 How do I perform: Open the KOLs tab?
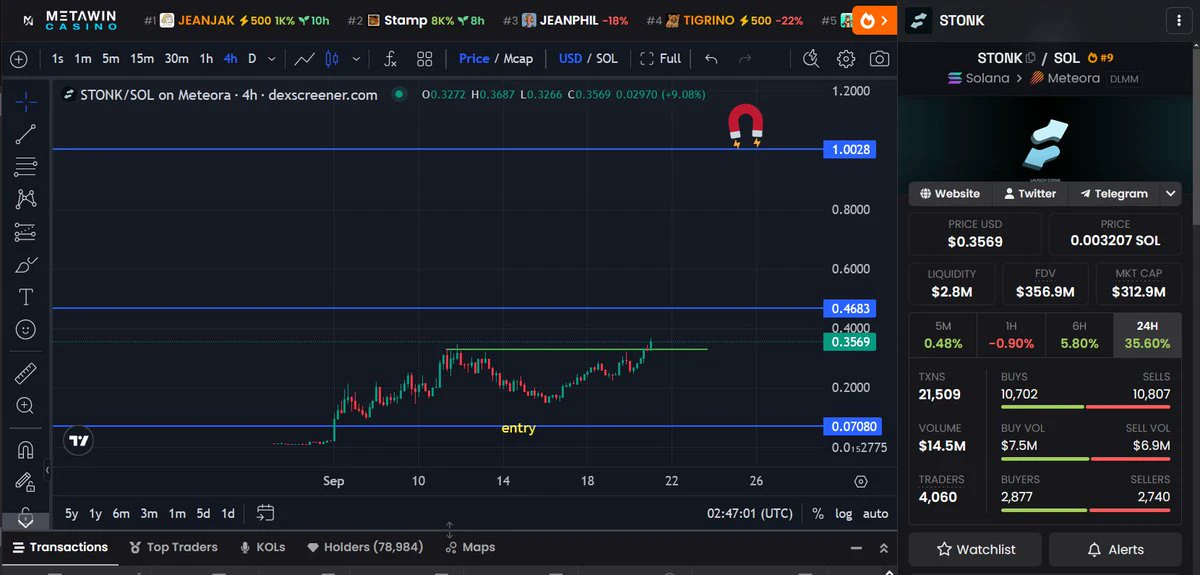coord(263,547)
